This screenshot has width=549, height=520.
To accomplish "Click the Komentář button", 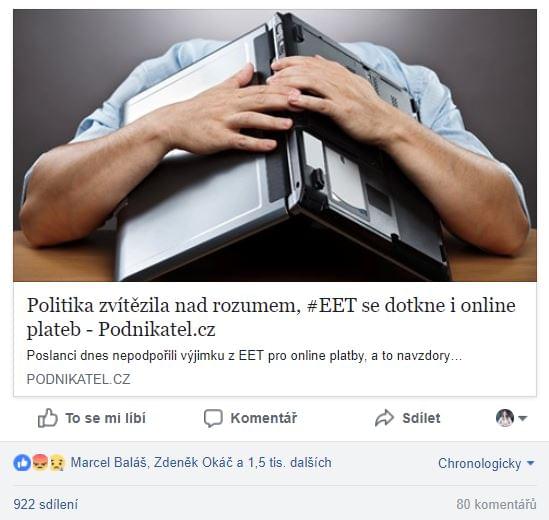I will point(250,418).
